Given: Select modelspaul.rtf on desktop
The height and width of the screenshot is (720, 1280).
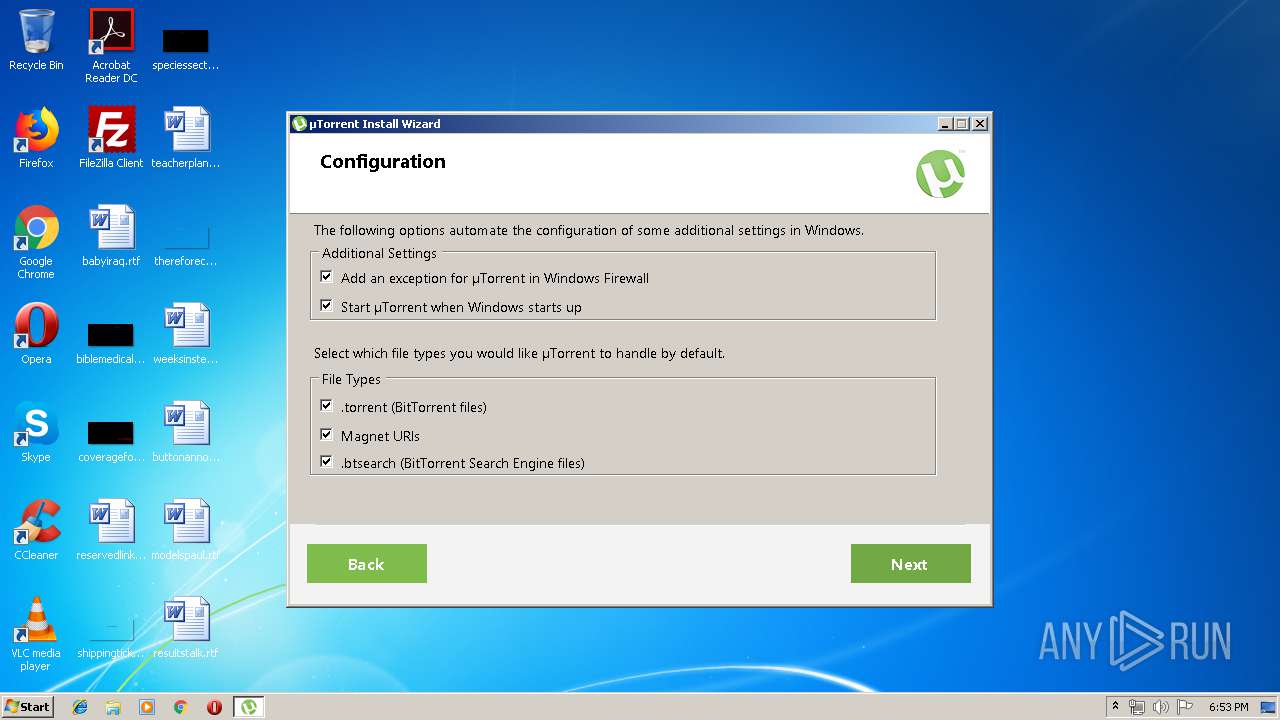Looking at the screenshot, I should pyautogui.click(x=186, y=530).
